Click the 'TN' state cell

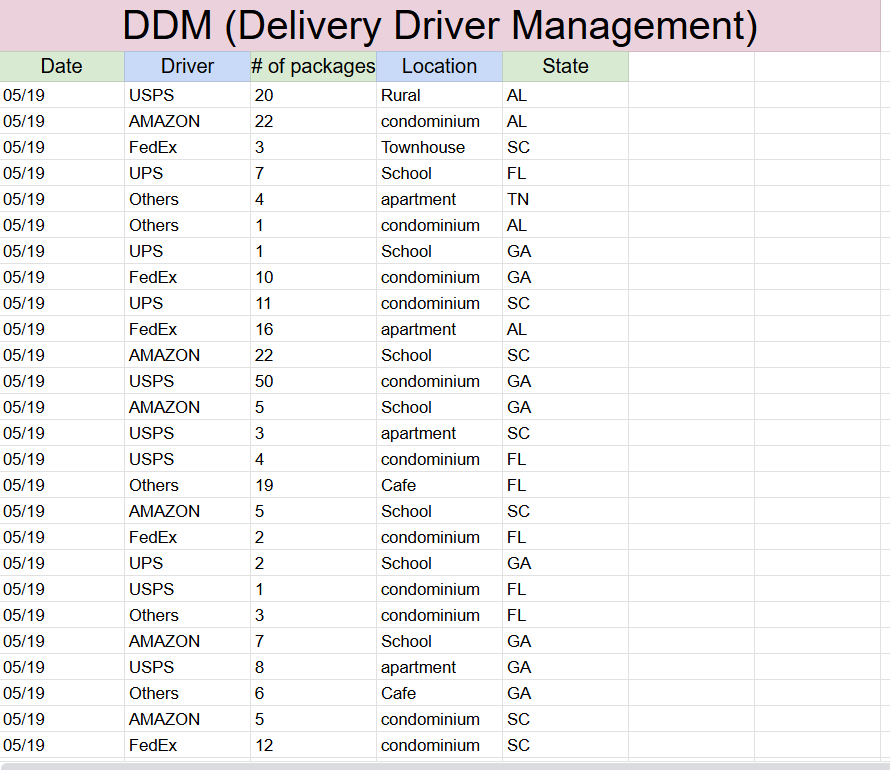coord(565,199)
